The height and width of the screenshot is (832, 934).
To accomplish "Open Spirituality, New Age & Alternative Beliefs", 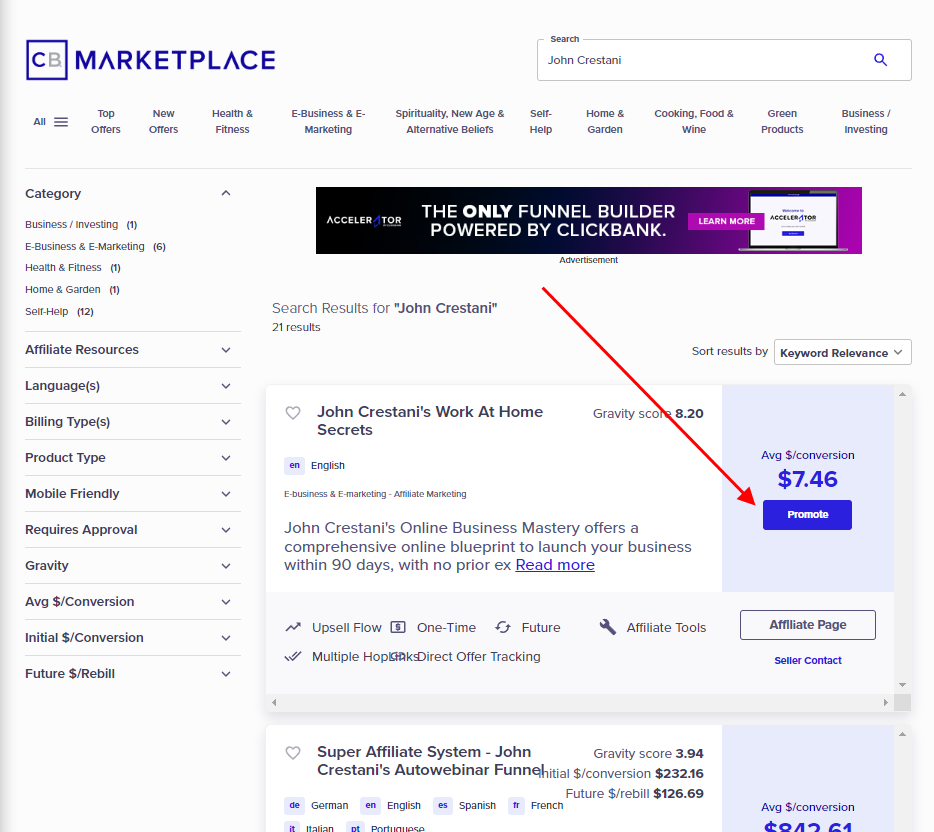I will pyautogui.click(x=450, y=121).
